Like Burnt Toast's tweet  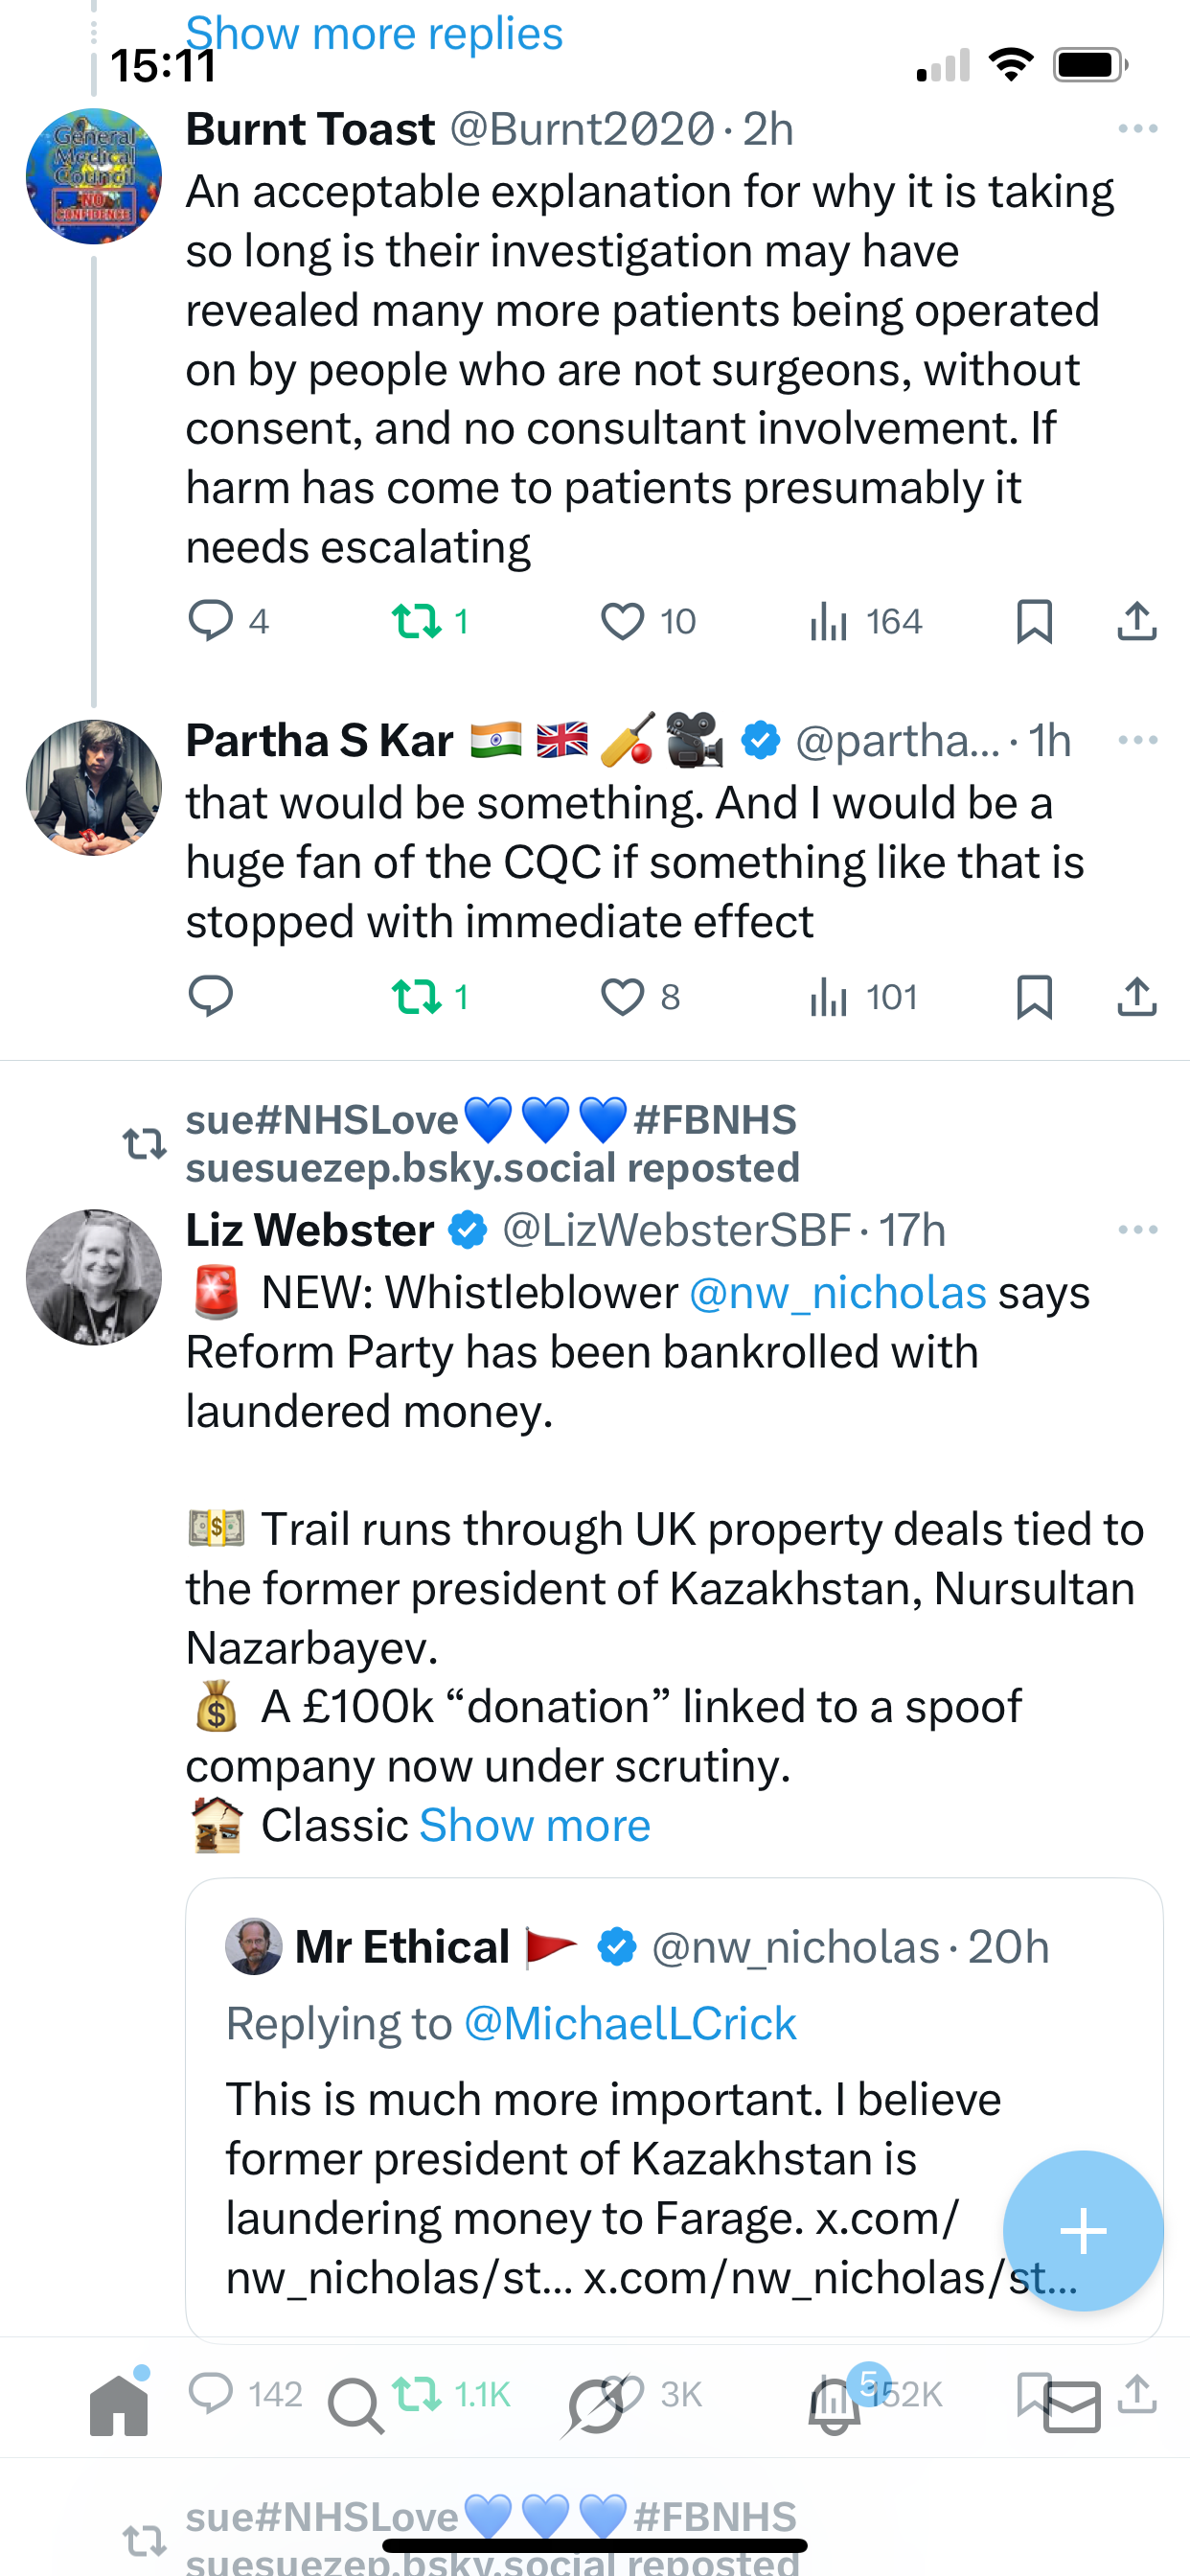[x=622, y=621]
